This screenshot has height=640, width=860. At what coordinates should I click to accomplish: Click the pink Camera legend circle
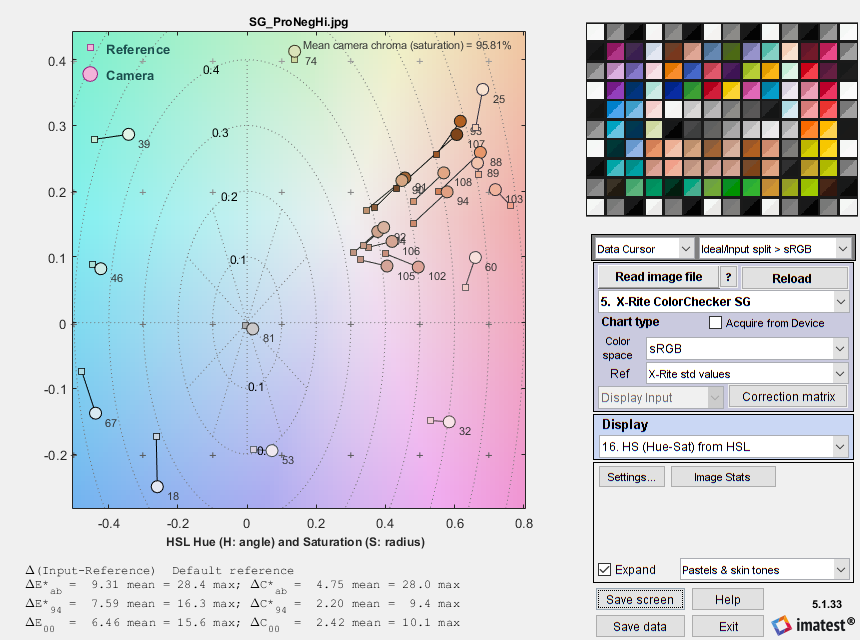click(x=90, y=75)
